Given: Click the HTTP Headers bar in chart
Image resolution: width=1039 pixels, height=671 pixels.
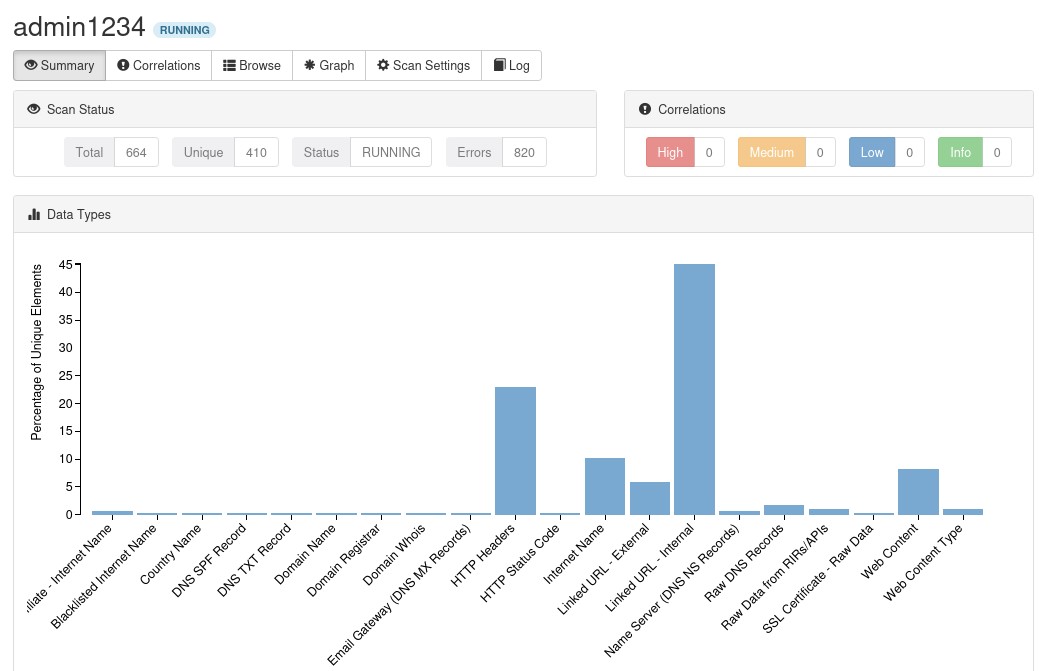Looking at the screenshot, I should pyautogui.click(x=516, y=450).
